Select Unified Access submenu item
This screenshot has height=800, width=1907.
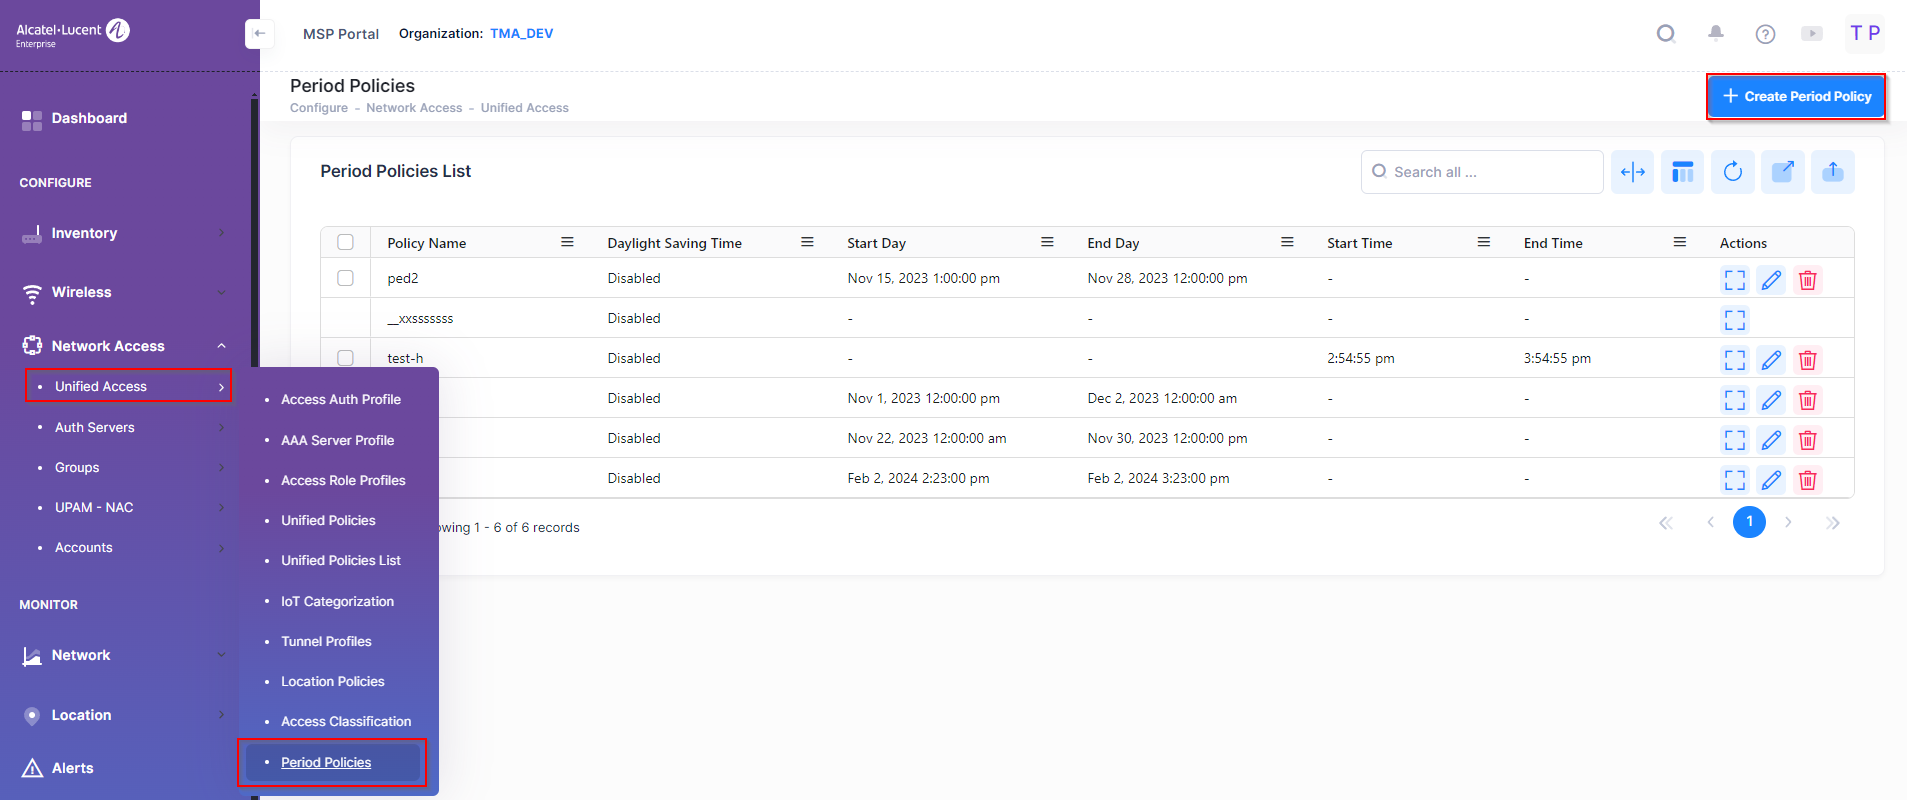(x=129, y=386)
